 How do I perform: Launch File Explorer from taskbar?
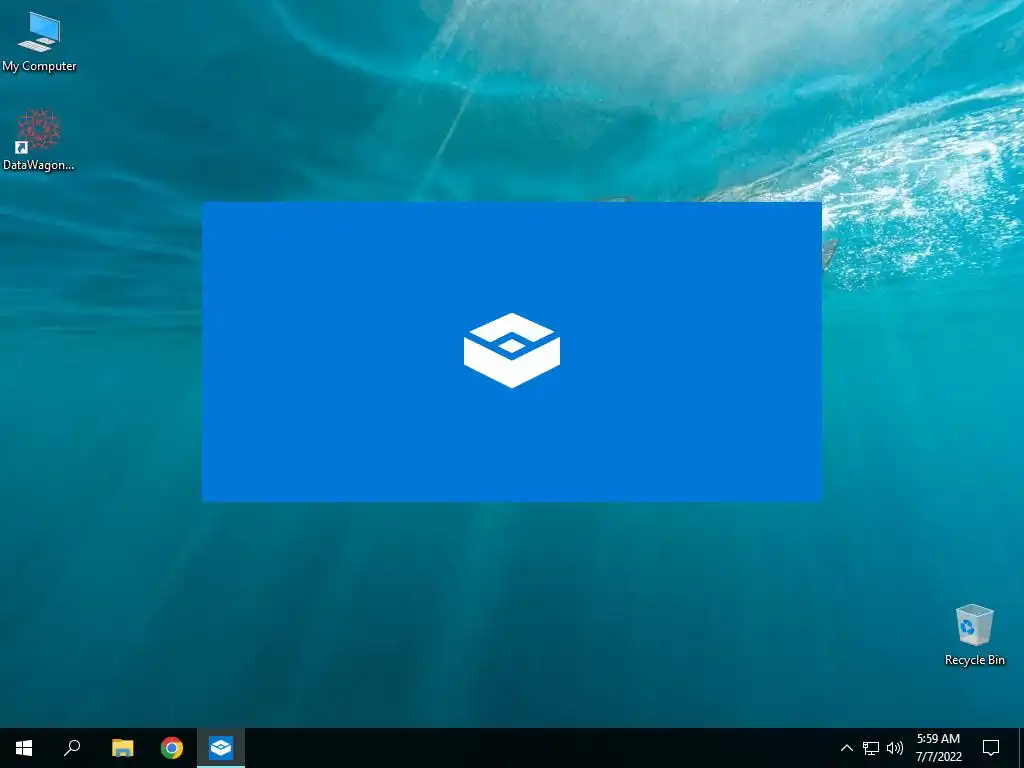pyautogui.click(x=122, y=748)
